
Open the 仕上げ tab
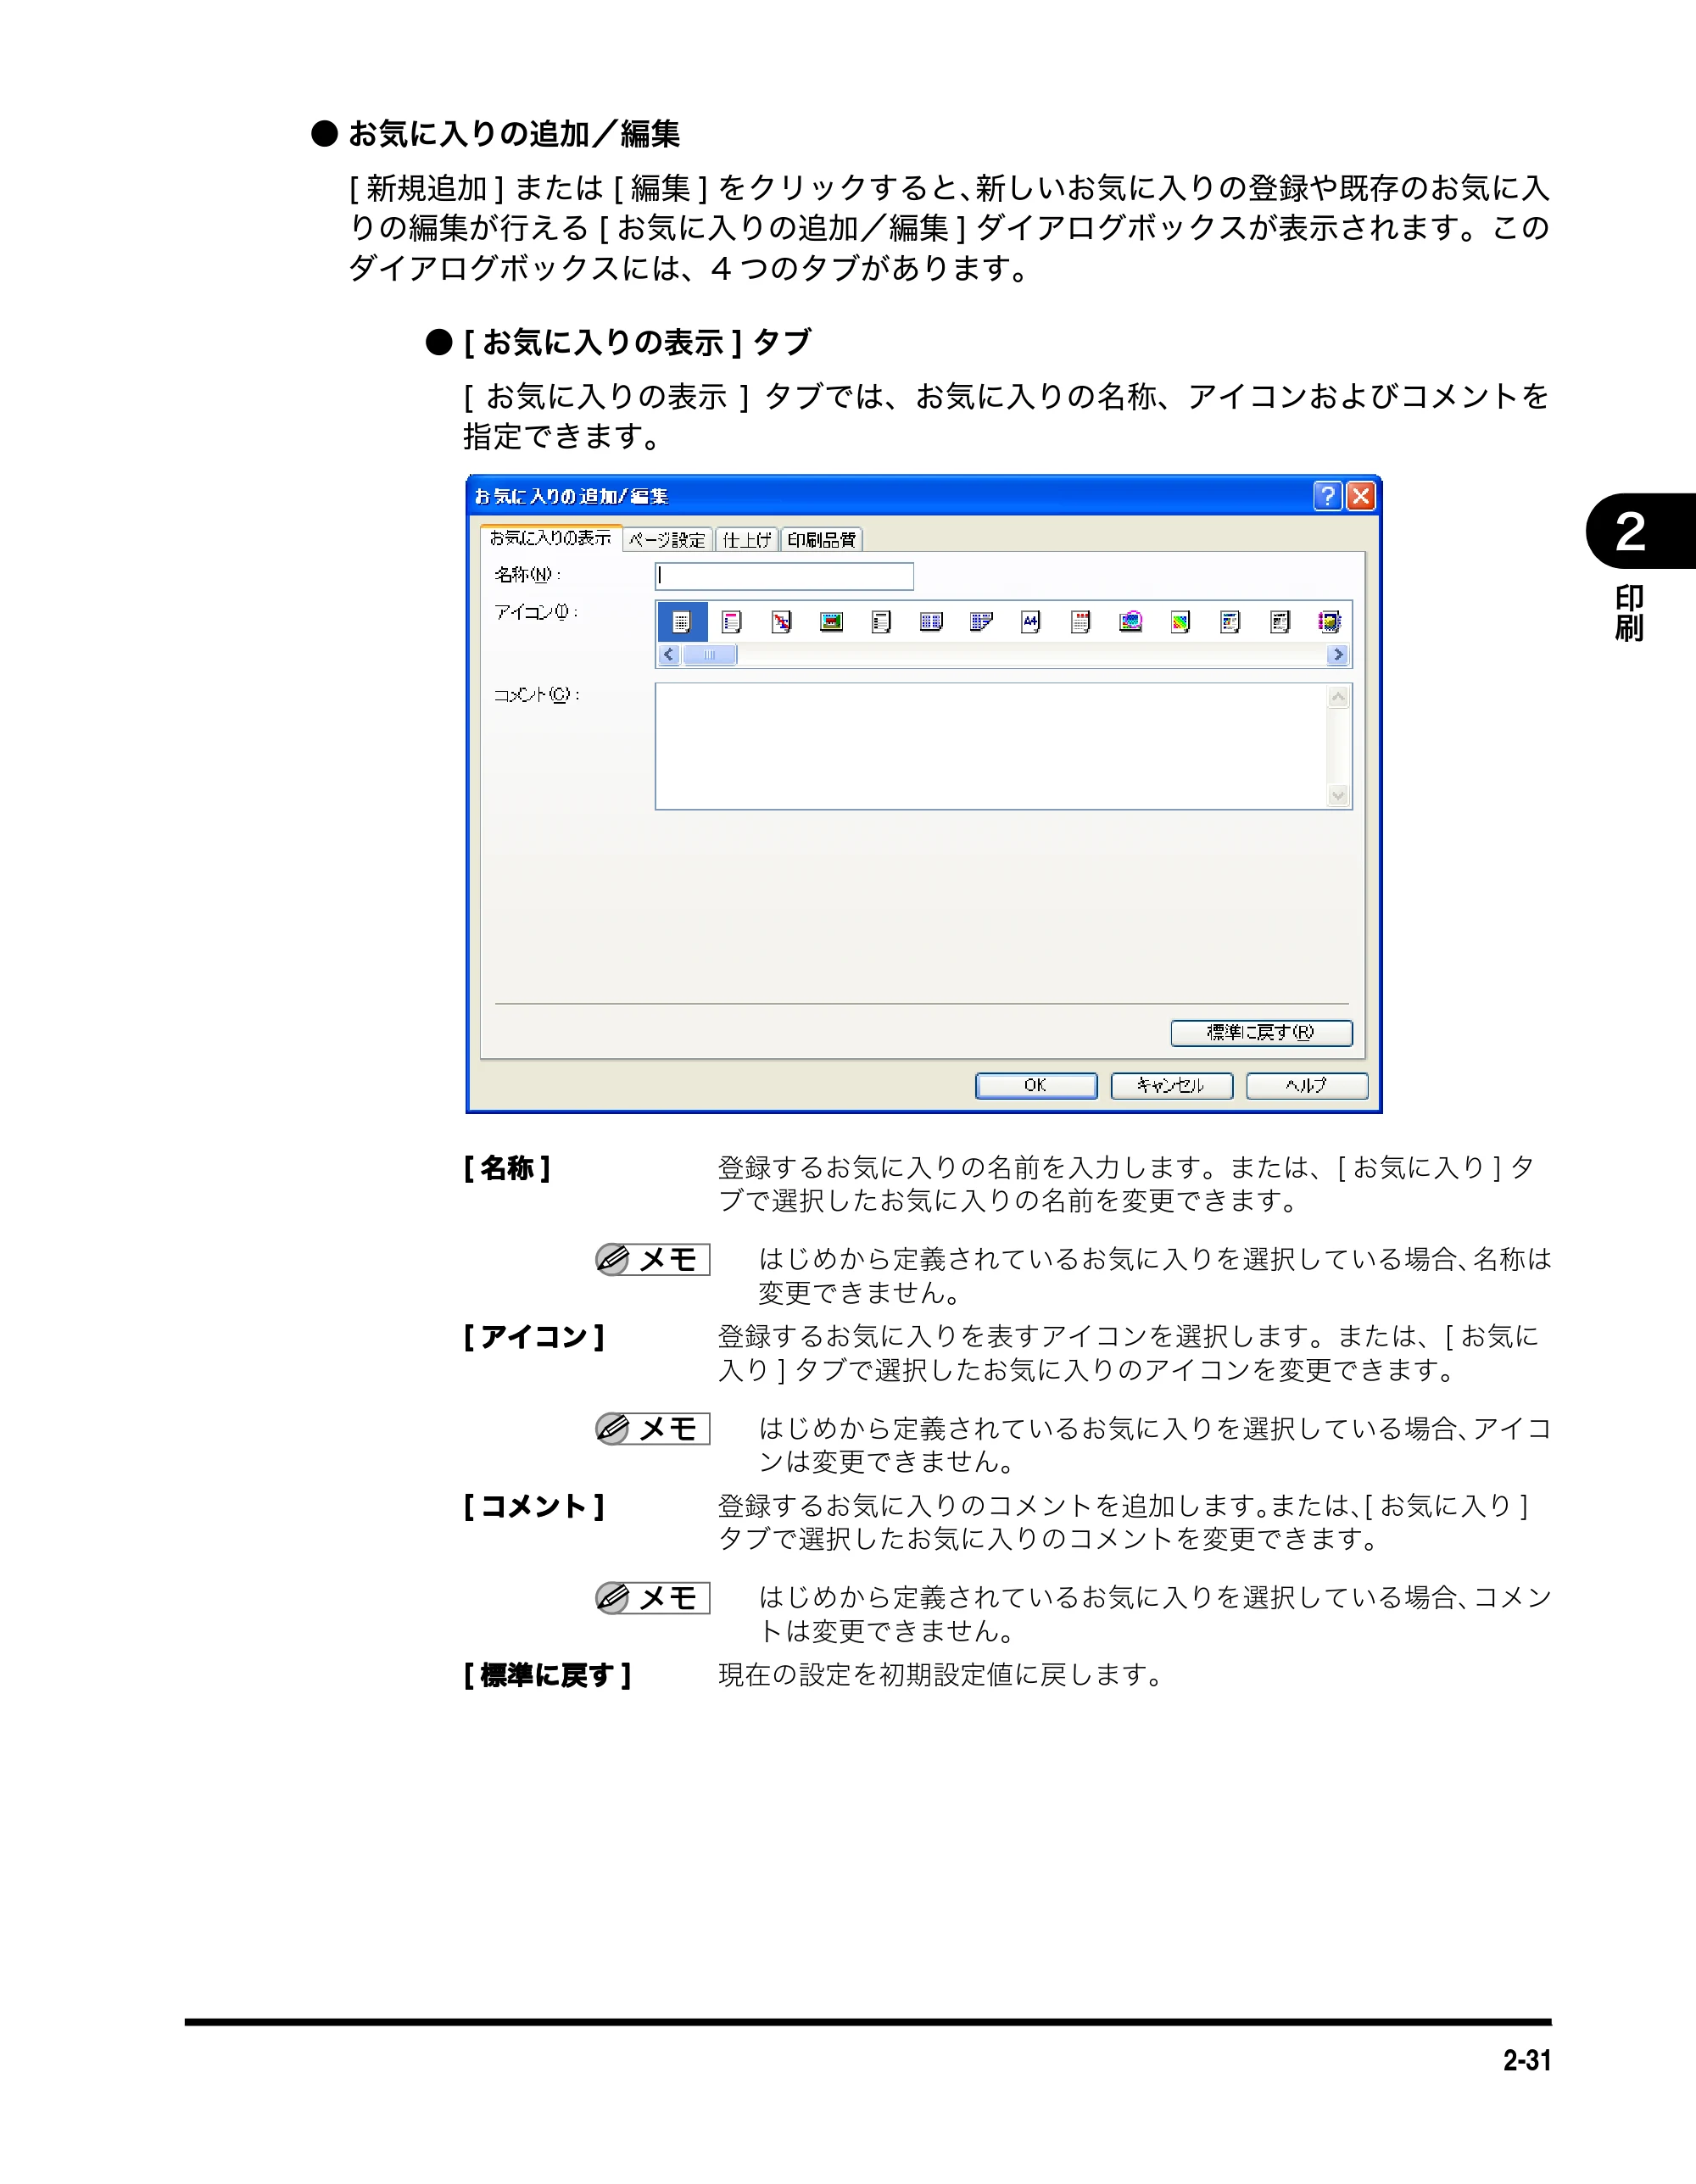(747, 540)
